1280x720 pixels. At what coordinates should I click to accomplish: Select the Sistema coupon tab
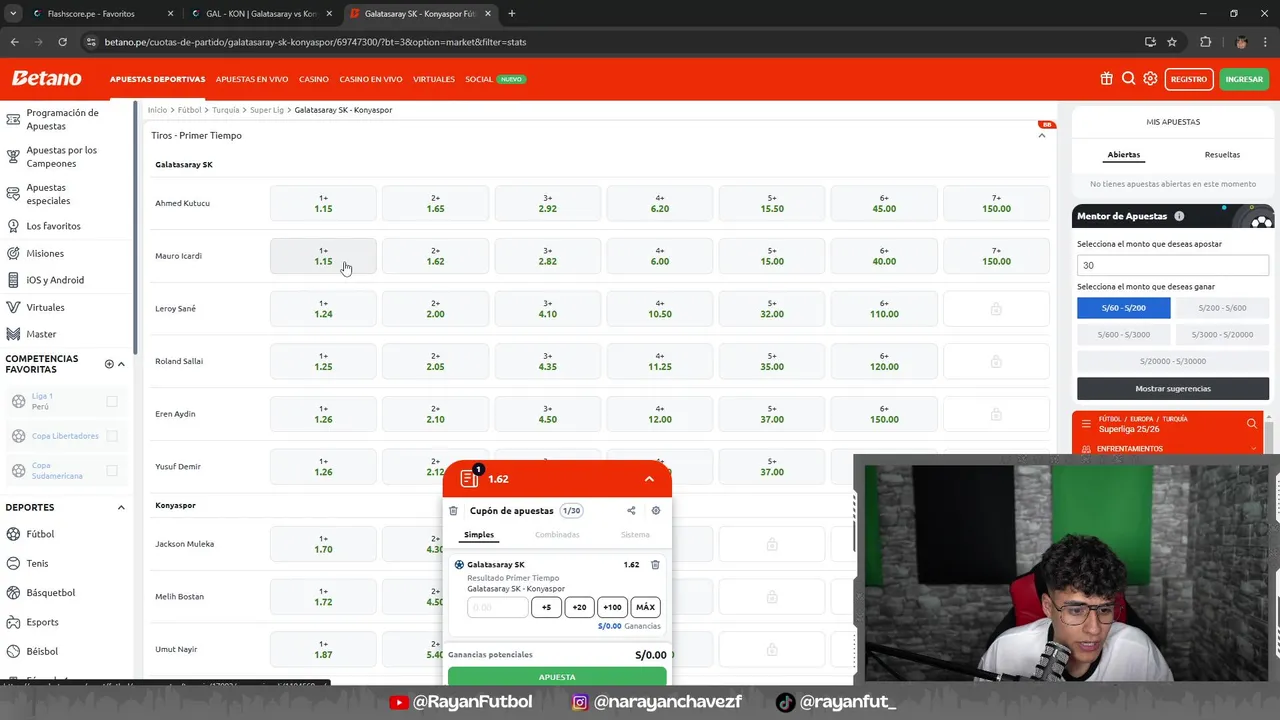(635, 535)
